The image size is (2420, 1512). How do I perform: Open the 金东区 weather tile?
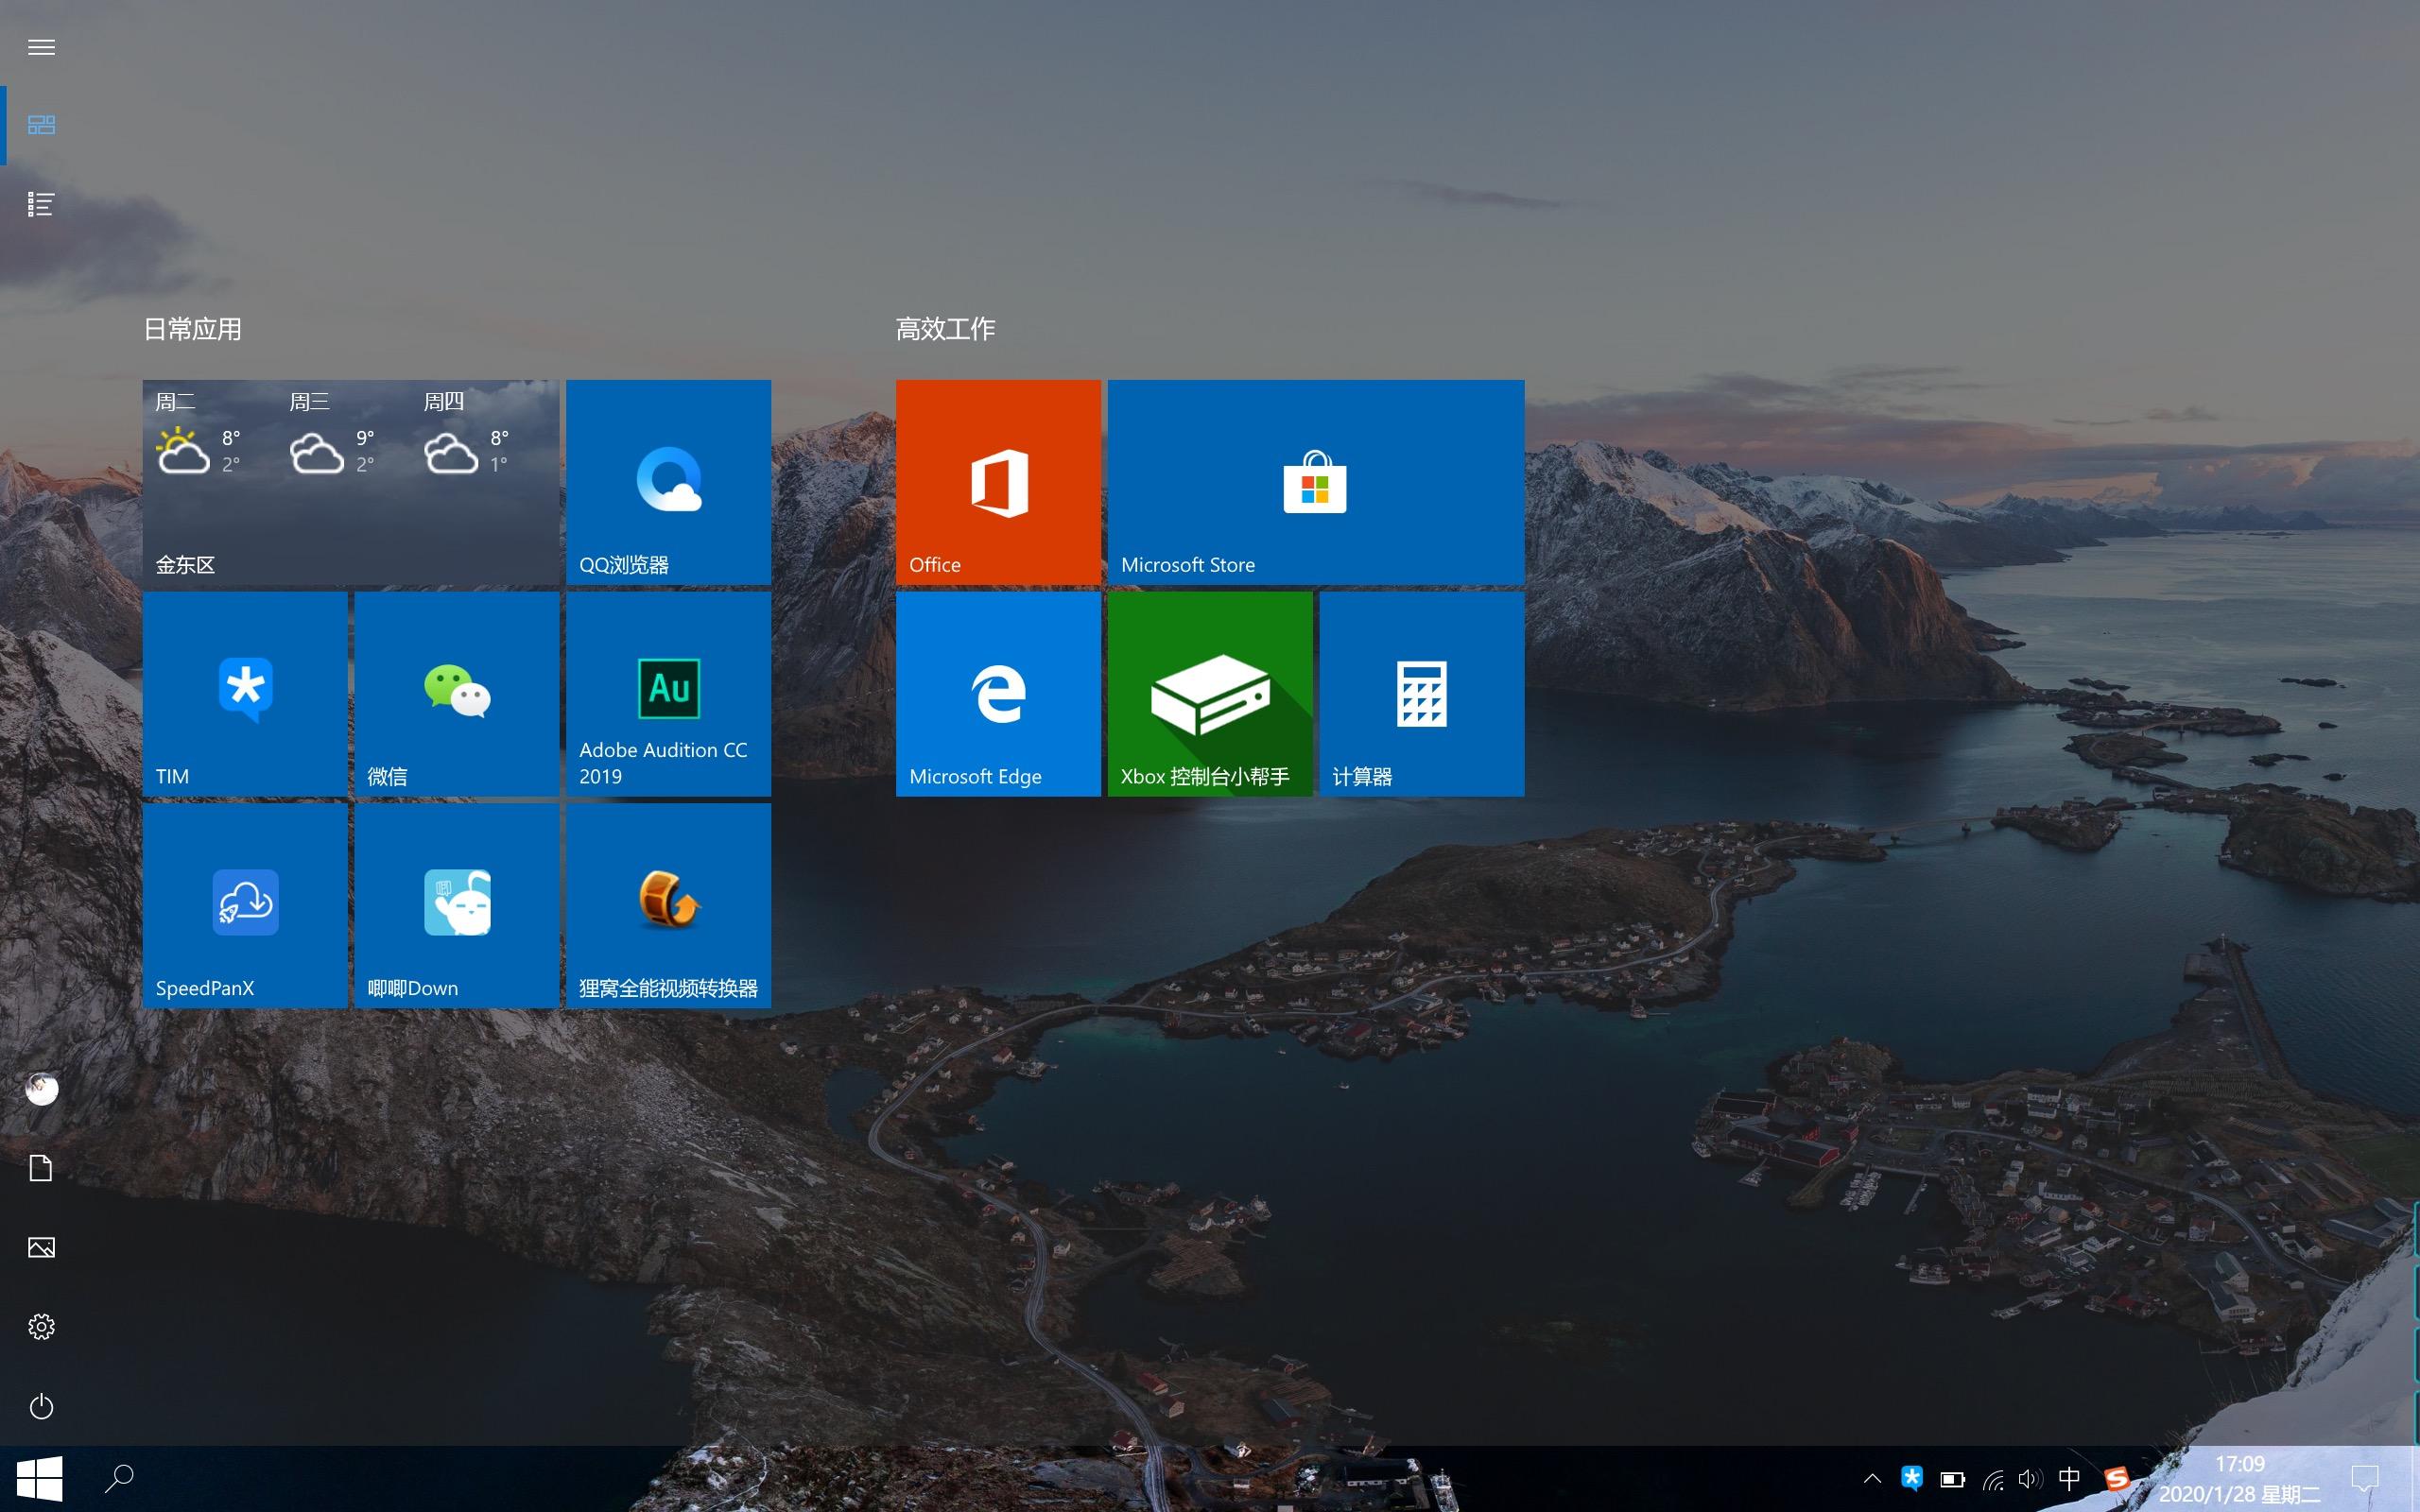click(352, 480)
